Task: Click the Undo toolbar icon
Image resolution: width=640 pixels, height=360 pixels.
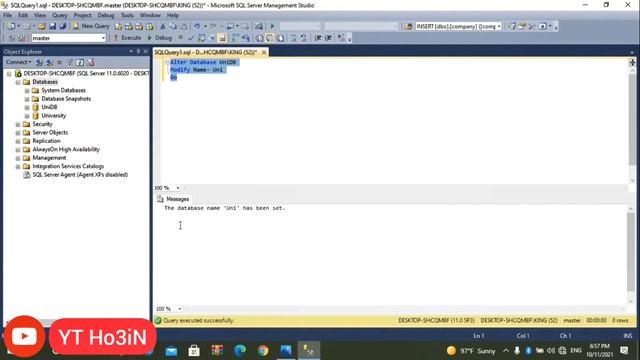Action: pyautogui.click(x=197, y=26)
